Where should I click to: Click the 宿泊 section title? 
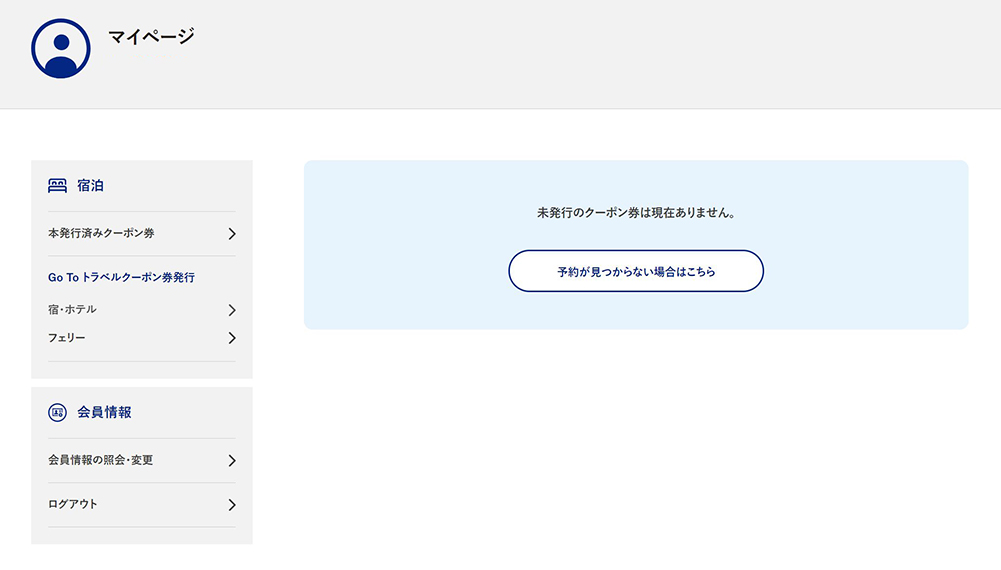[90, 186]
